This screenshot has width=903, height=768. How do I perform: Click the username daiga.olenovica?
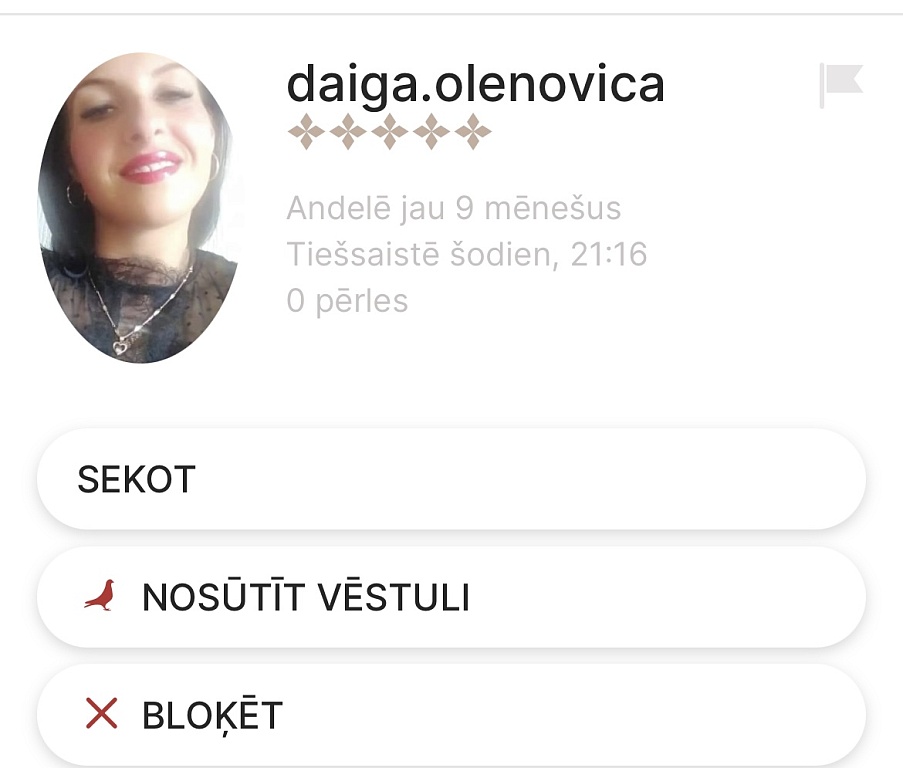(x=476, y=84)
